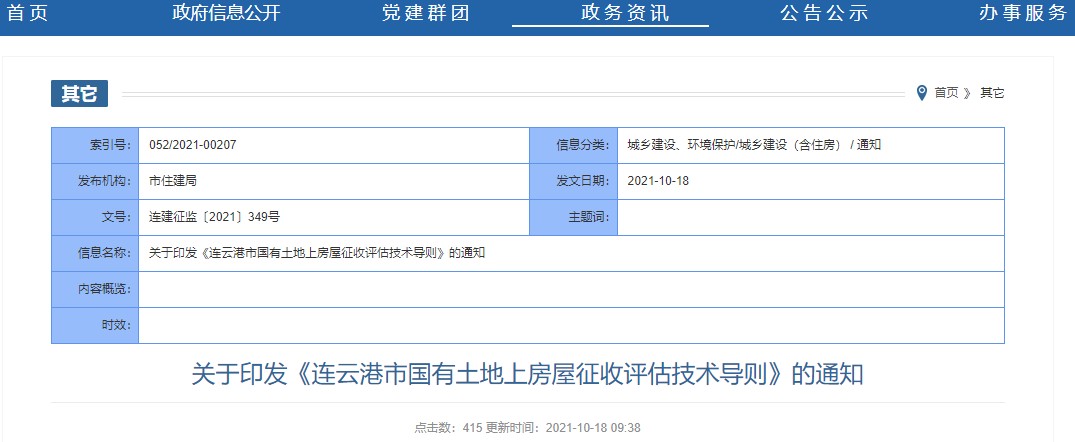Click the 信息名称 row notice title text

[316, 253]
